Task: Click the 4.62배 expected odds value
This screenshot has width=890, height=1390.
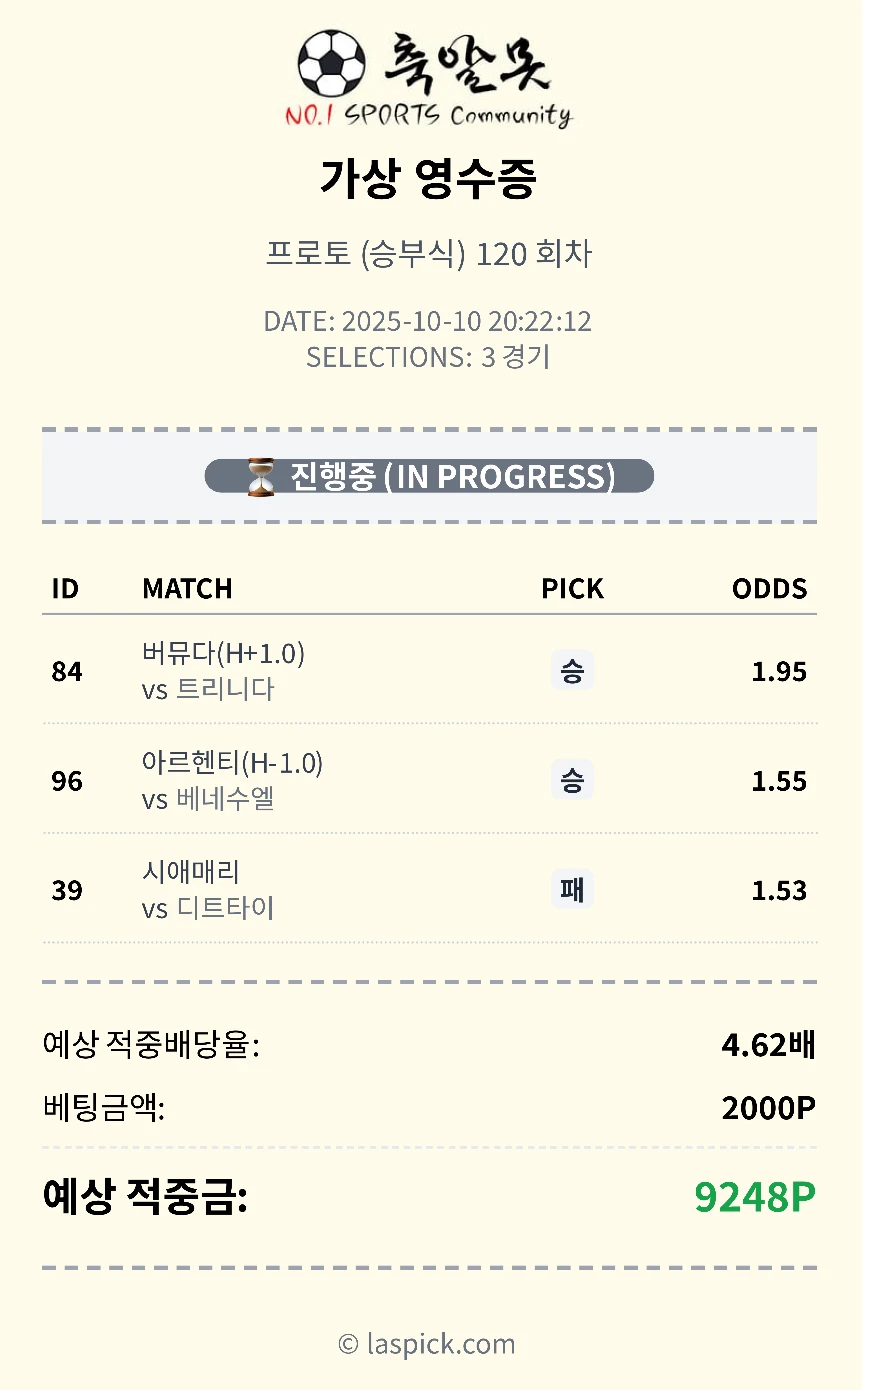Action: tap(768, 1045)
